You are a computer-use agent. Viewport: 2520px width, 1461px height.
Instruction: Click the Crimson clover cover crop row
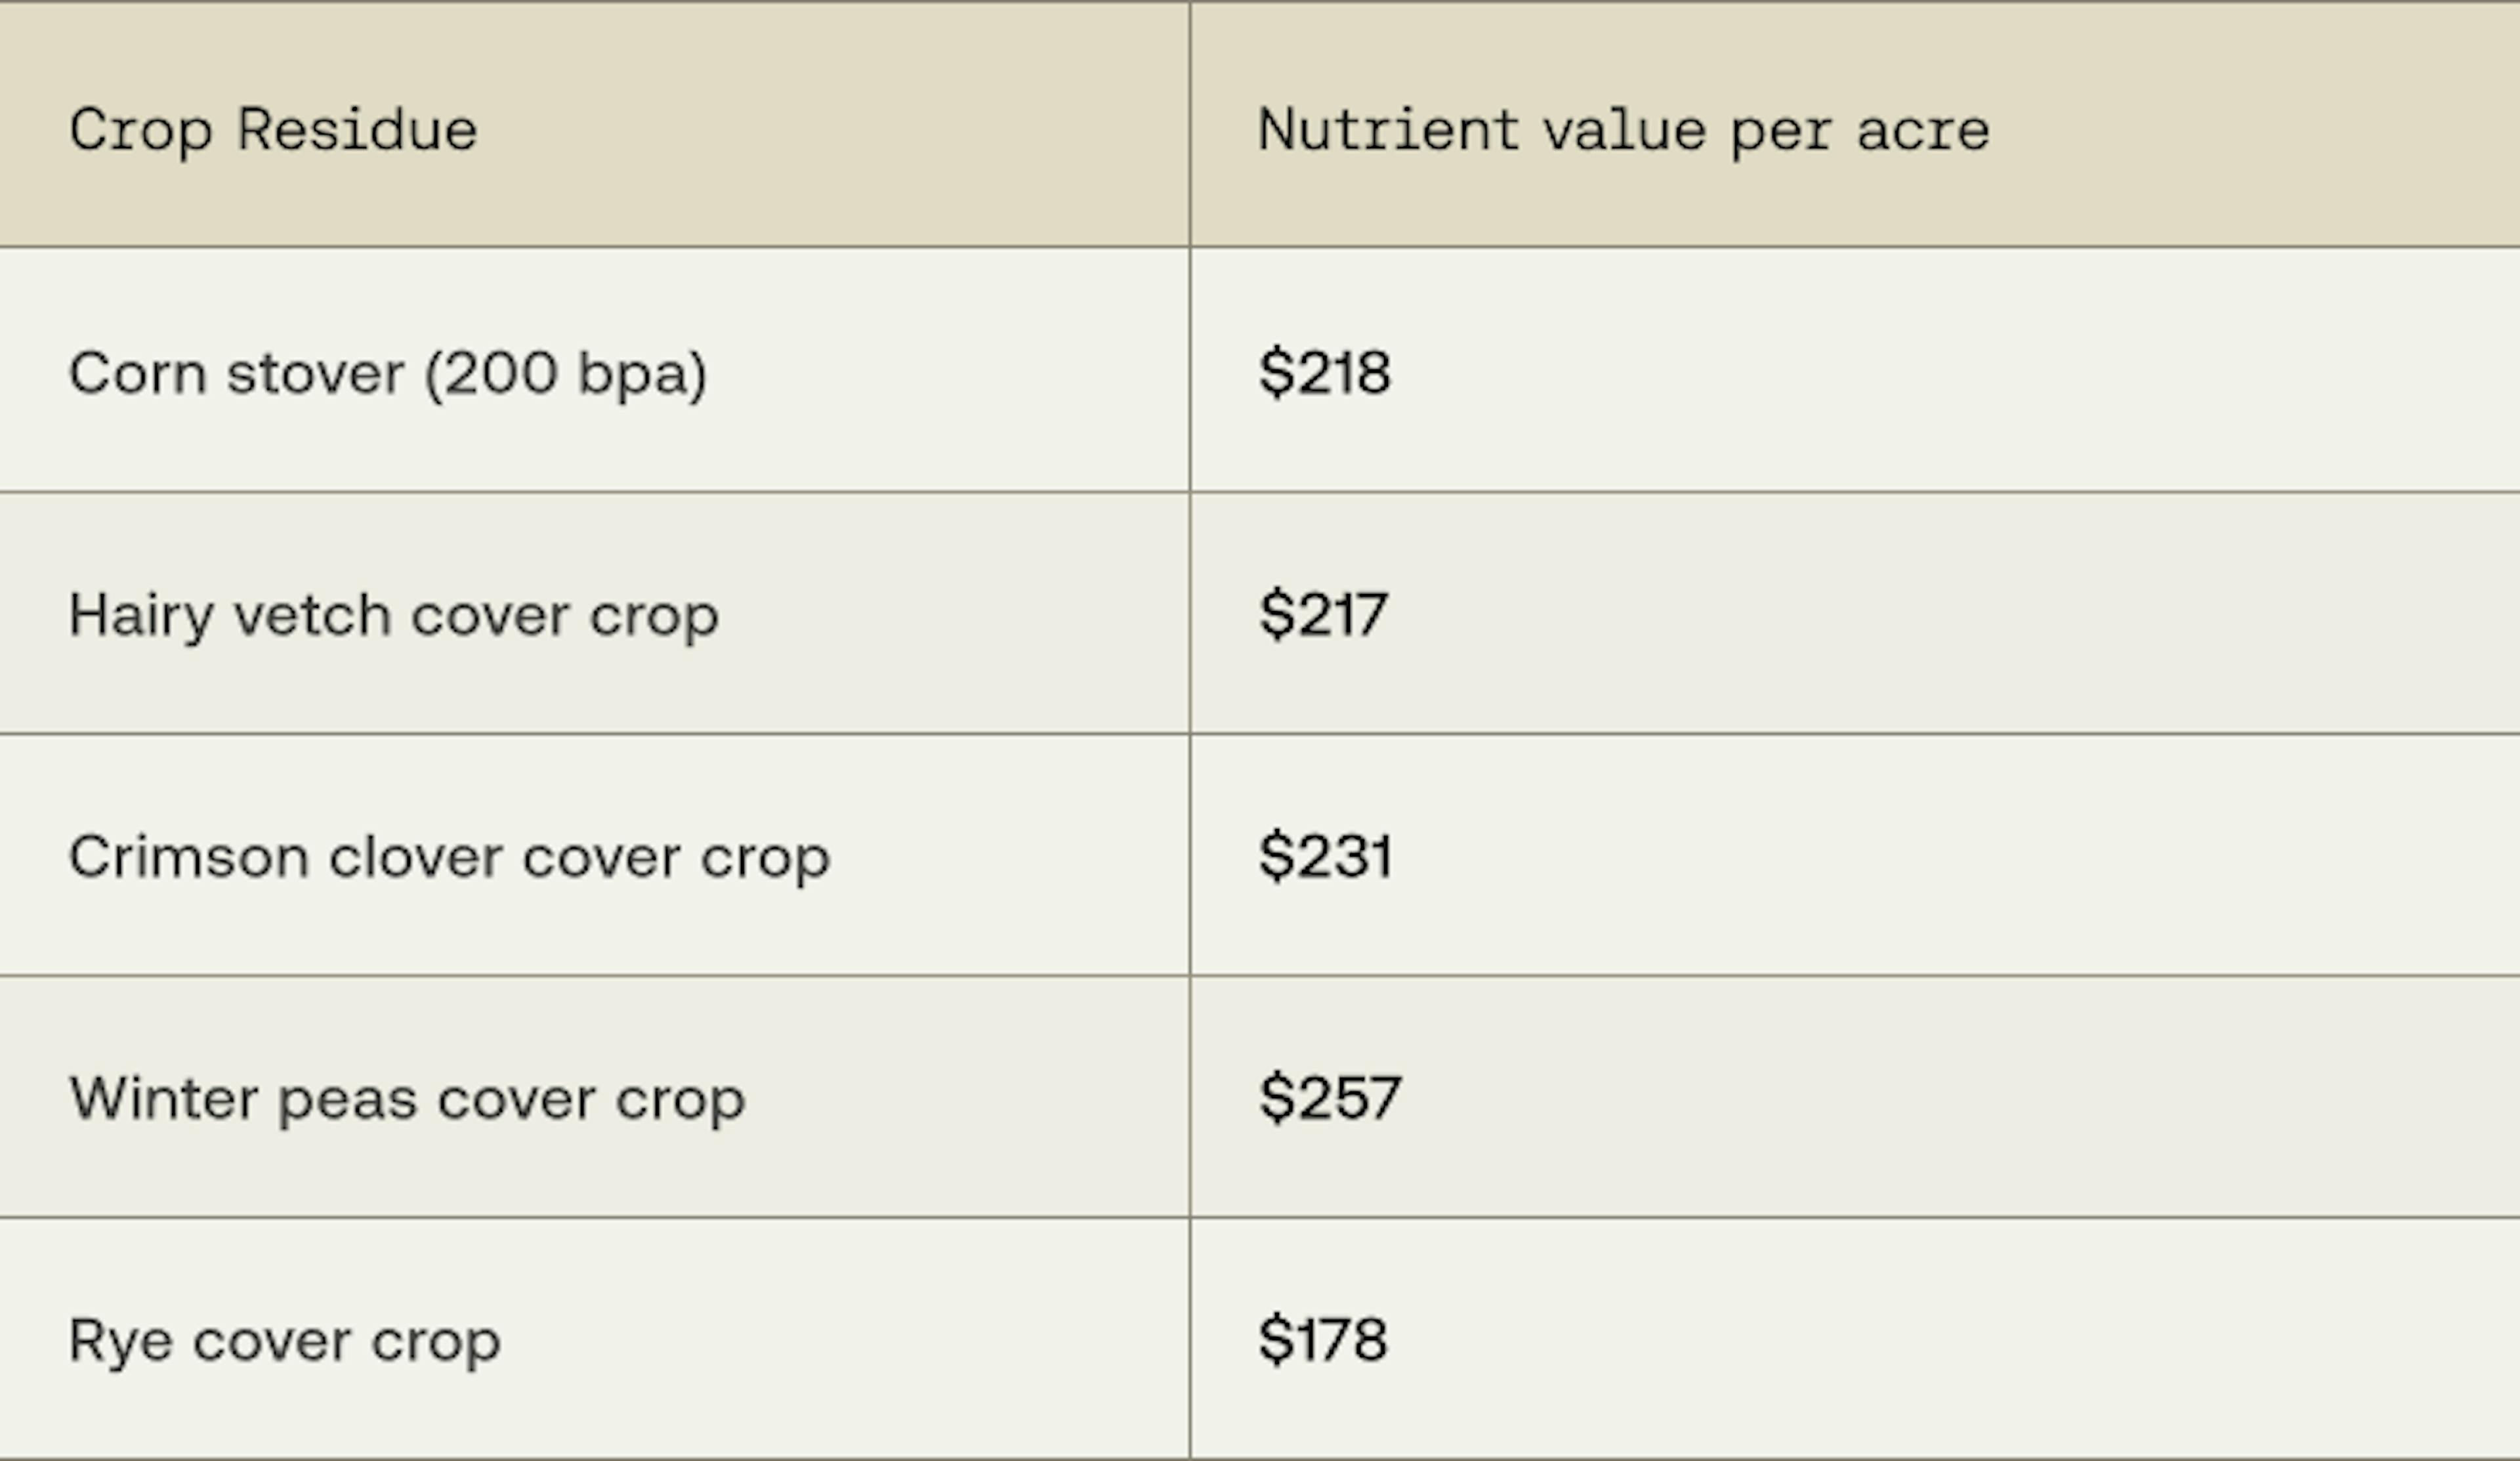coord(1260,856)
